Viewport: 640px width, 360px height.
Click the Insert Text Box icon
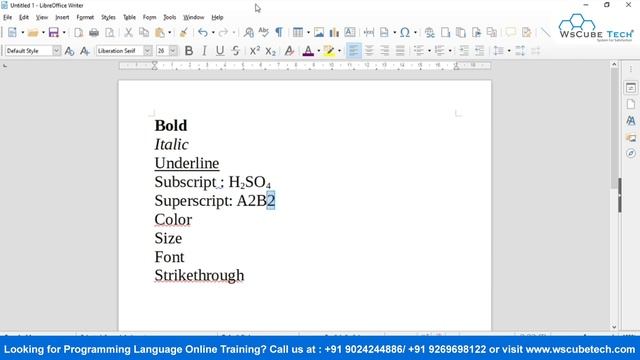[350, 33]
